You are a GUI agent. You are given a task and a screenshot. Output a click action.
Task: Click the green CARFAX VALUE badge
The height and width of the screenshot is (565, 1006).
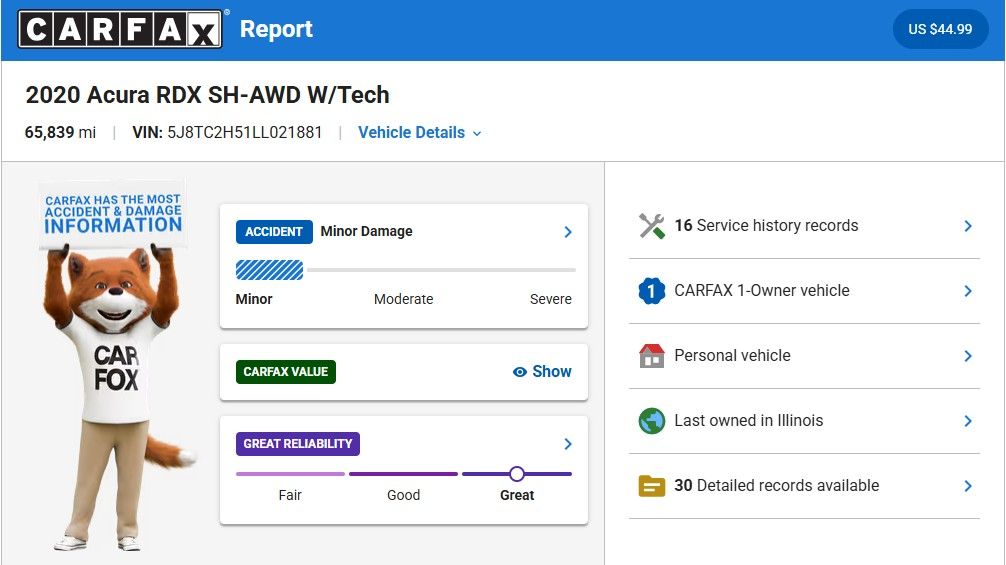coord(286,372)
